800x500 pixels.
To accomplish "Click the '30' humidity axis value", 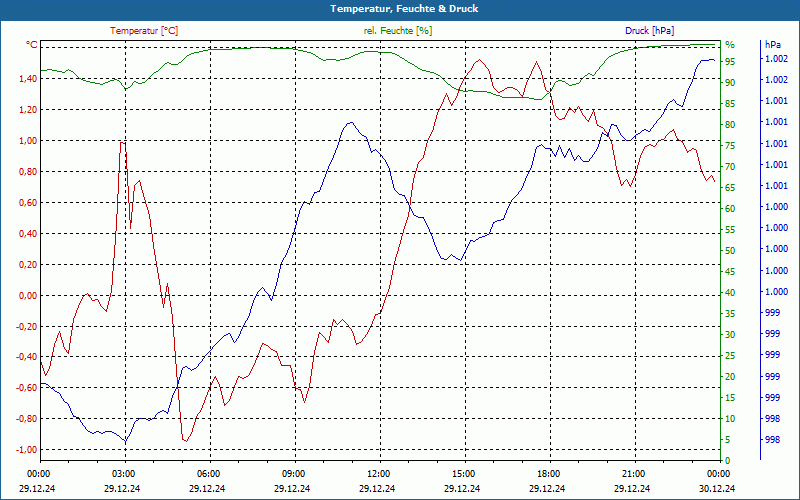I will click(730, 335).
